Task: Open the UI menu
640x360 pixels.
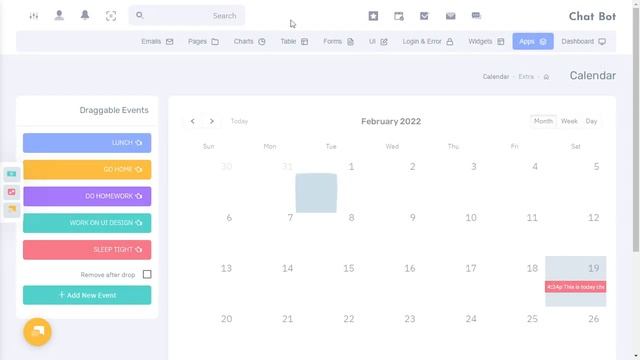Action: coord(378,42)
